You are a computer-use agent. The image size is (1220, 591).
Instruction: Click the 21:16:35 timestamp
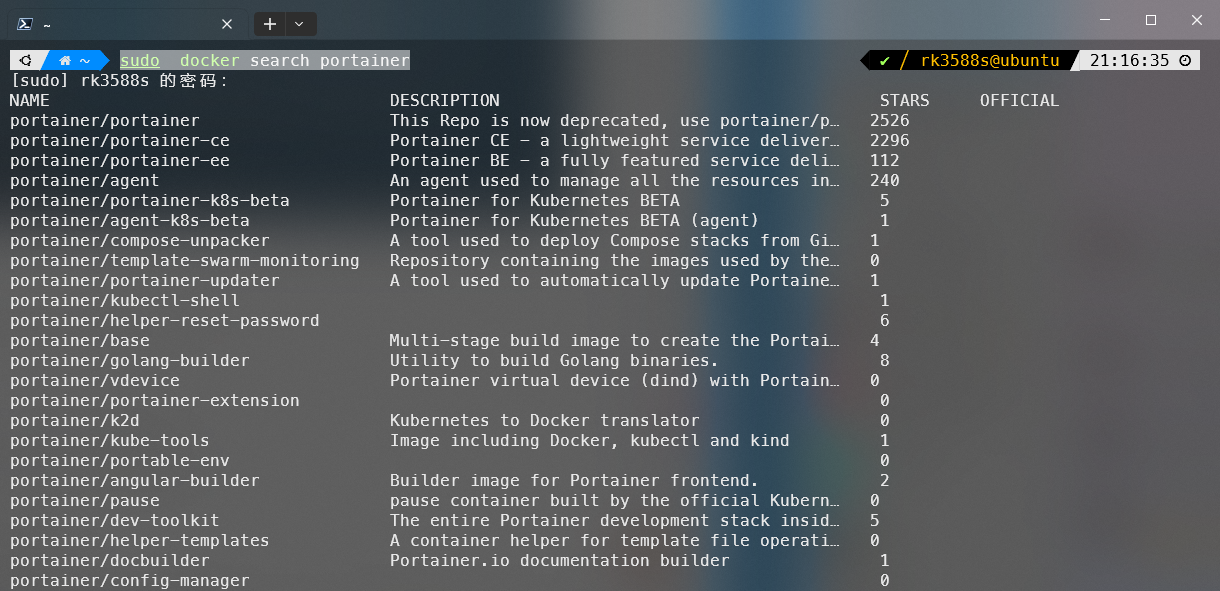coord(1129,61)
